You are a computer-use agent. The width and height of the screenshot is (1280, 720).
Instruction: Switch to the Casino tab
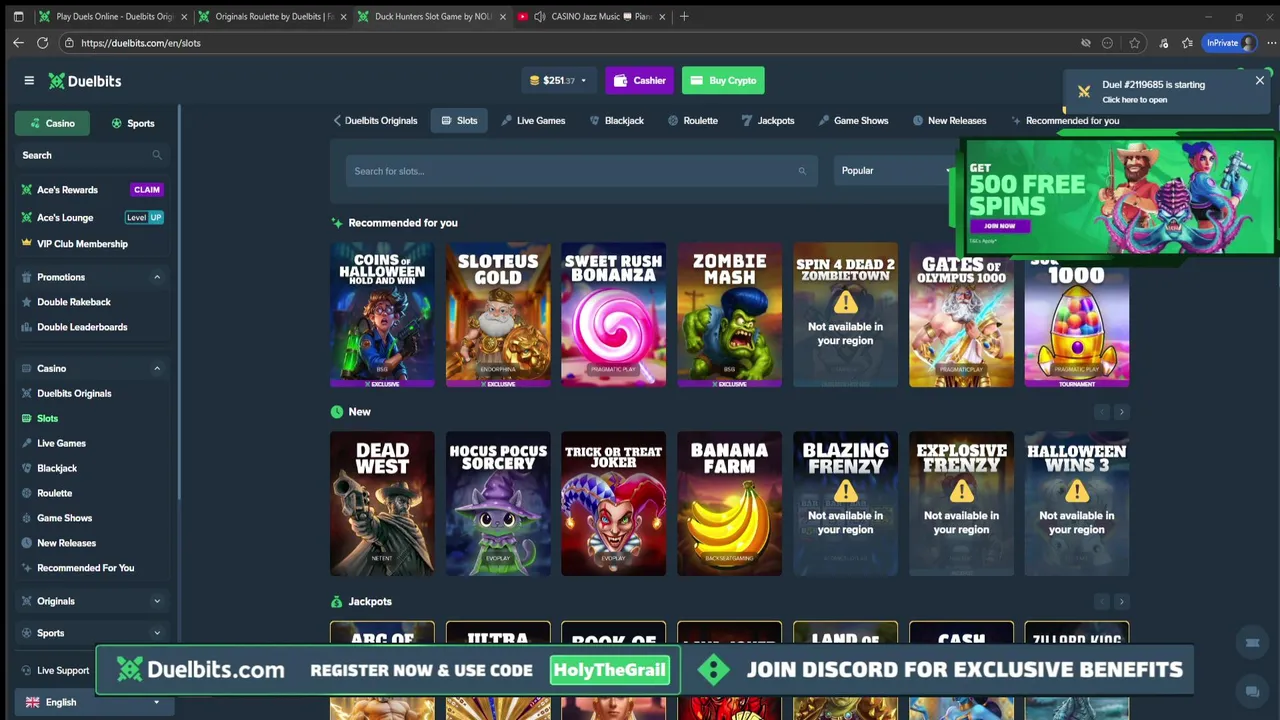coord(50,123)
